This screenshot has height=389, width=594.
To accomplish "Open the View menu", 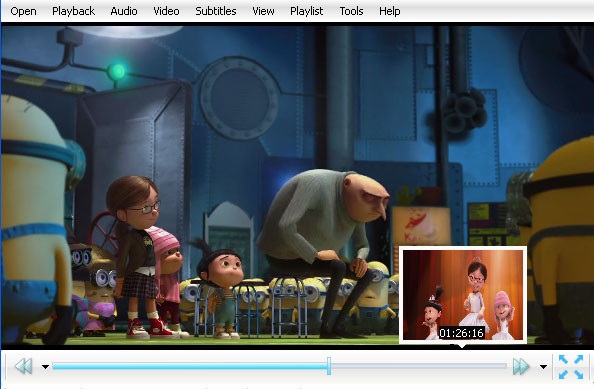I will [x=263, y=11].
